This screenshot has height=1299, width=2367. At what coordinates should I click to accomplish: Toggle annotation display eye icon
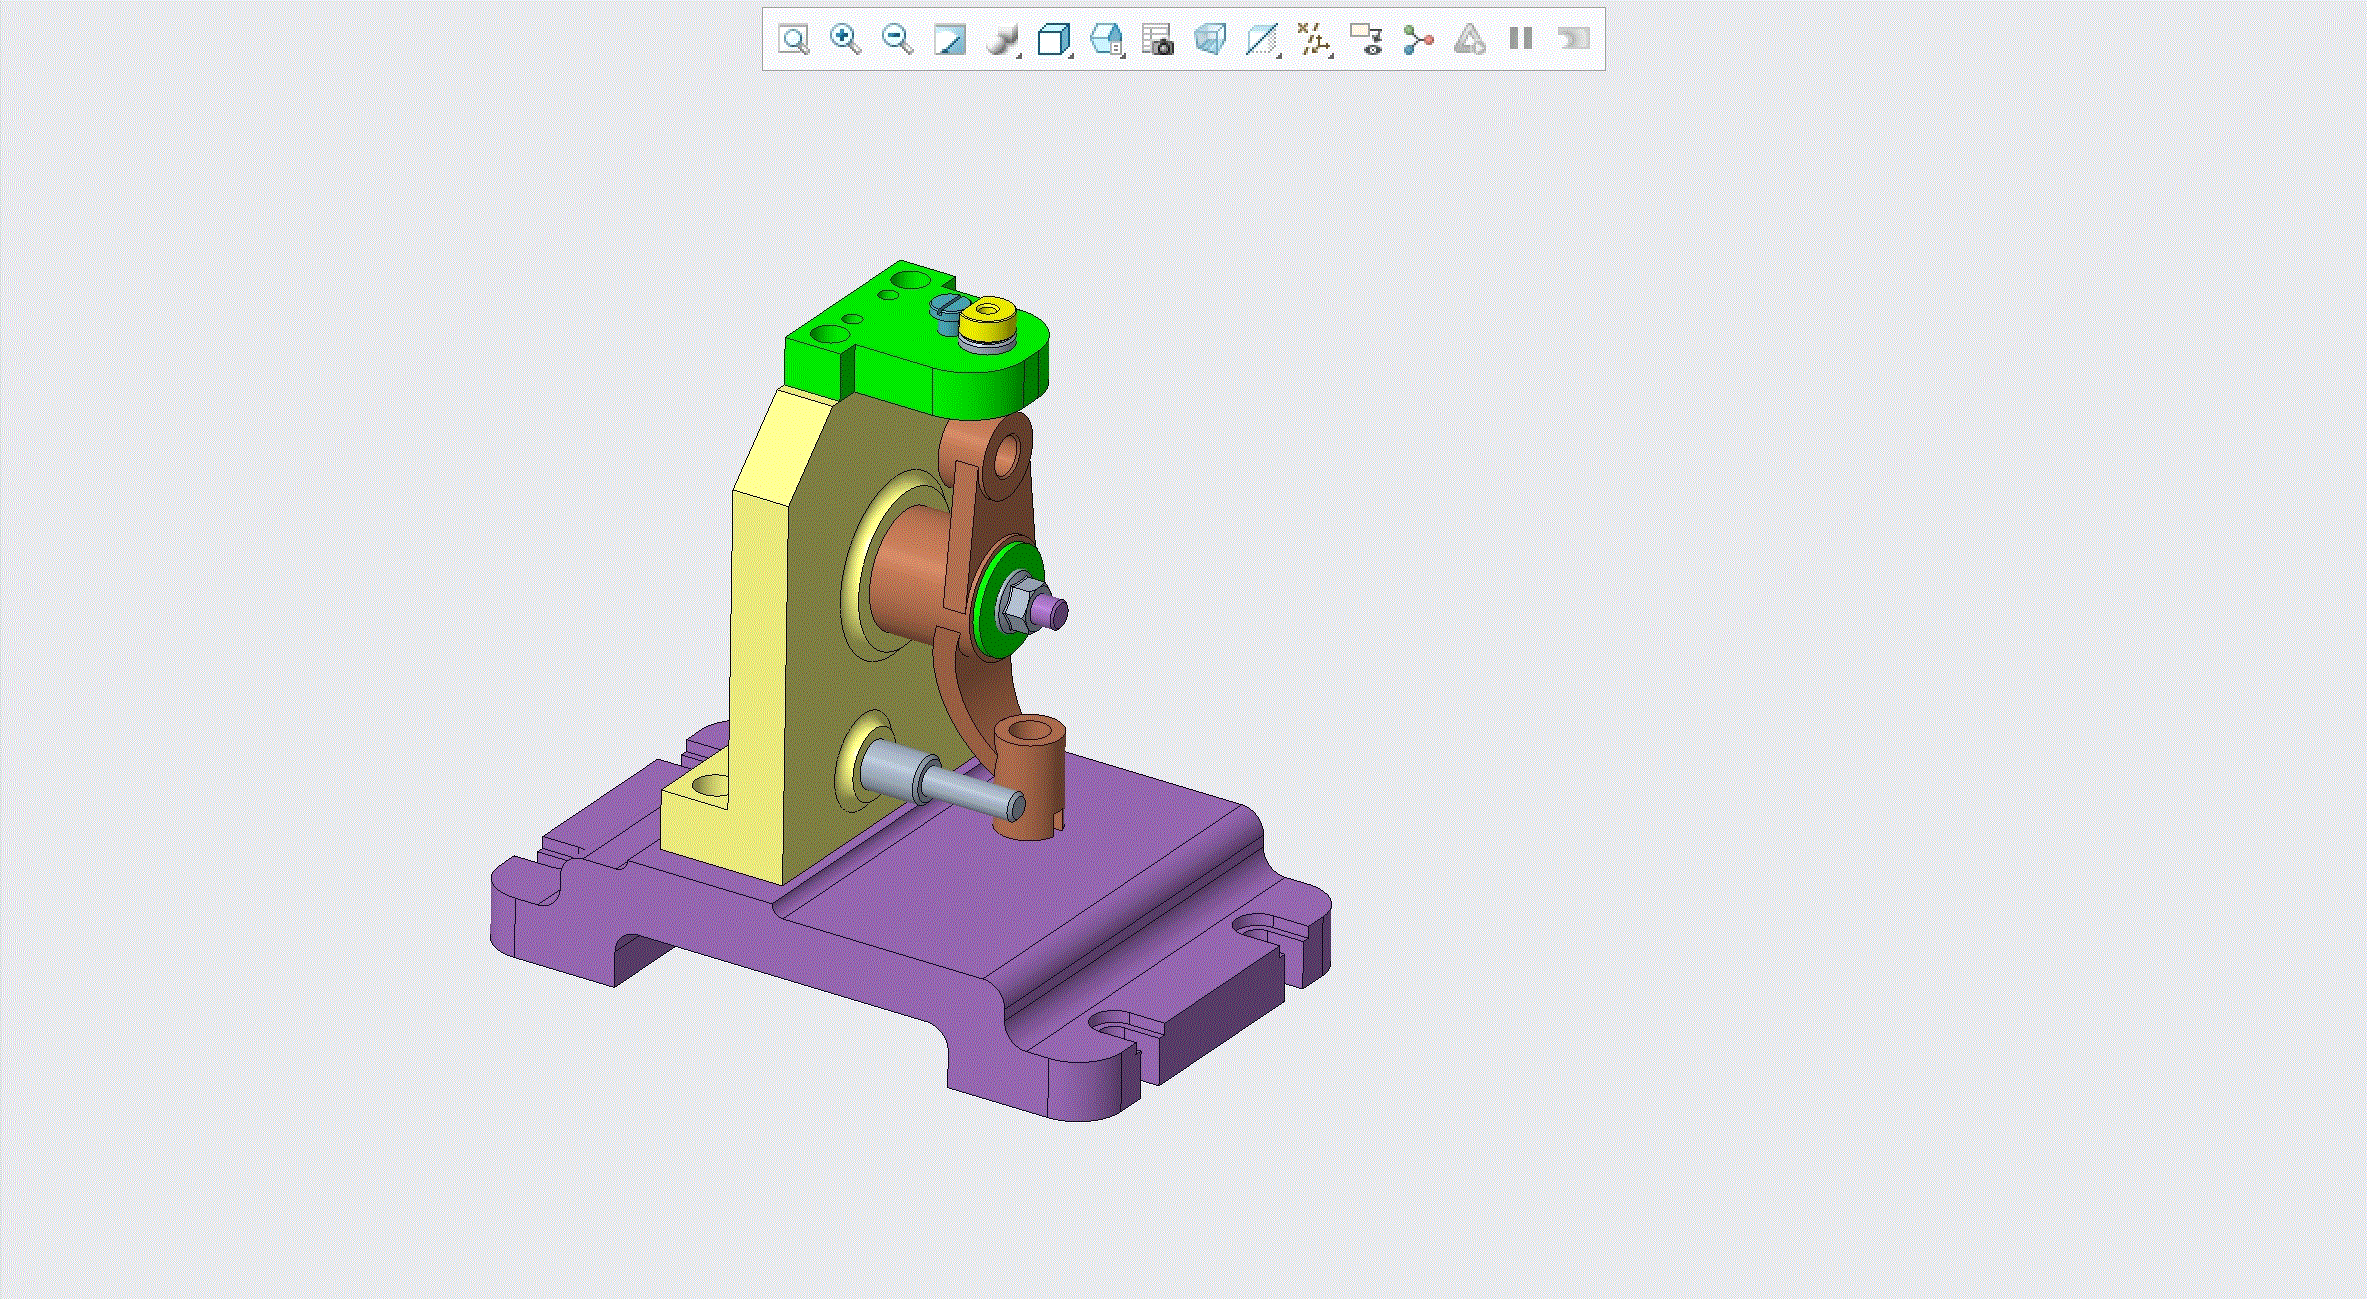click(1366, 40)
